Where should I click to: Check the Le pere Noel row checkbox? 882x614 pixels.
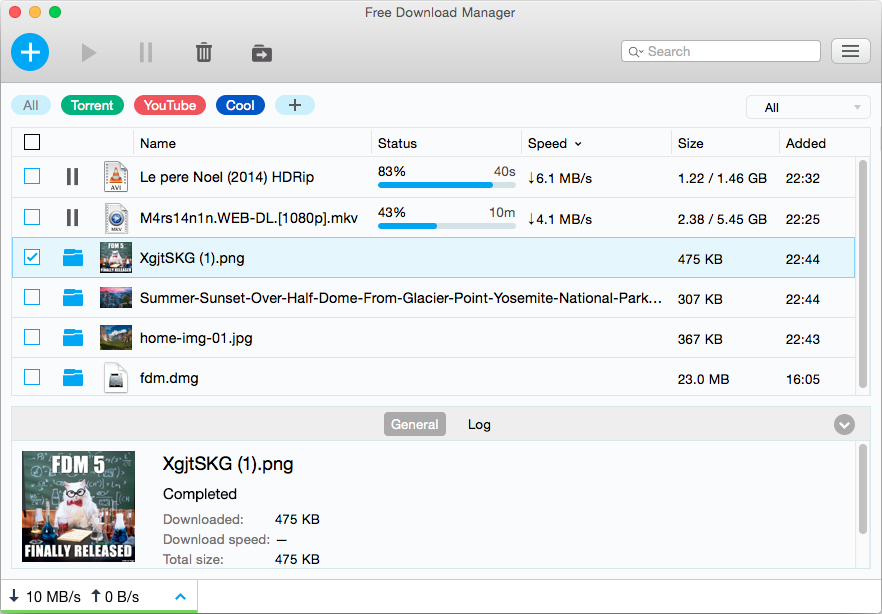click(32, 177)
